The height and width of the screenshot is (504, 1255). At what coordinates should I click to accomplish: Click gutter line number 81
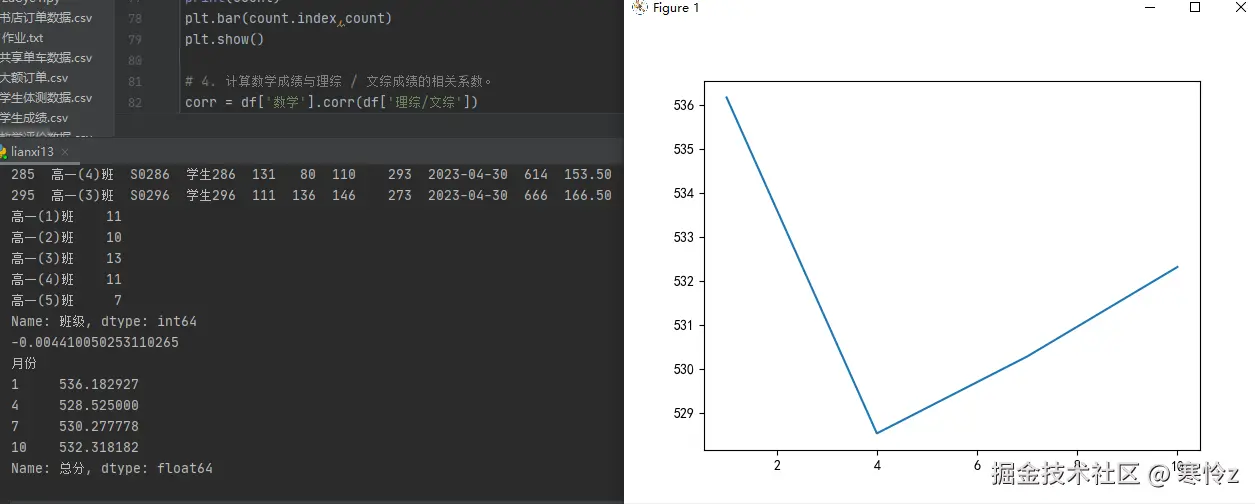coord(135,81)
